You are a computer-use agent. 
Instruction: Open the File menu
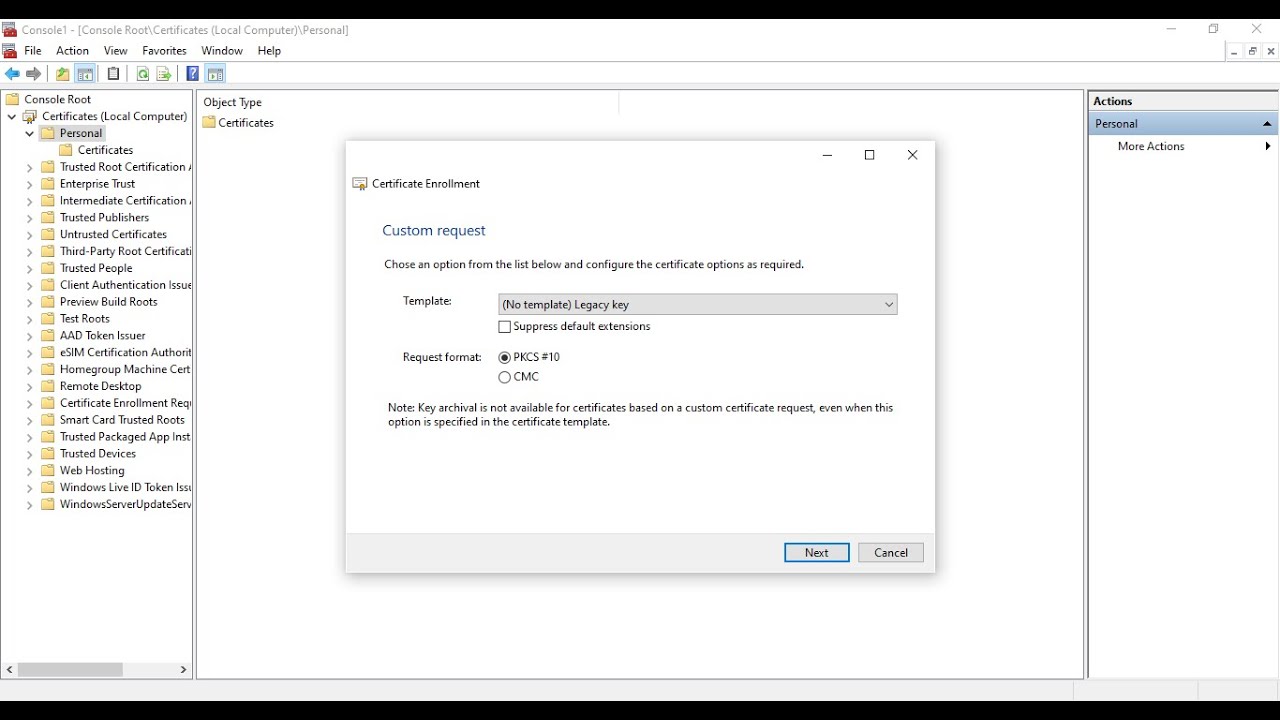tap(33, 51)
